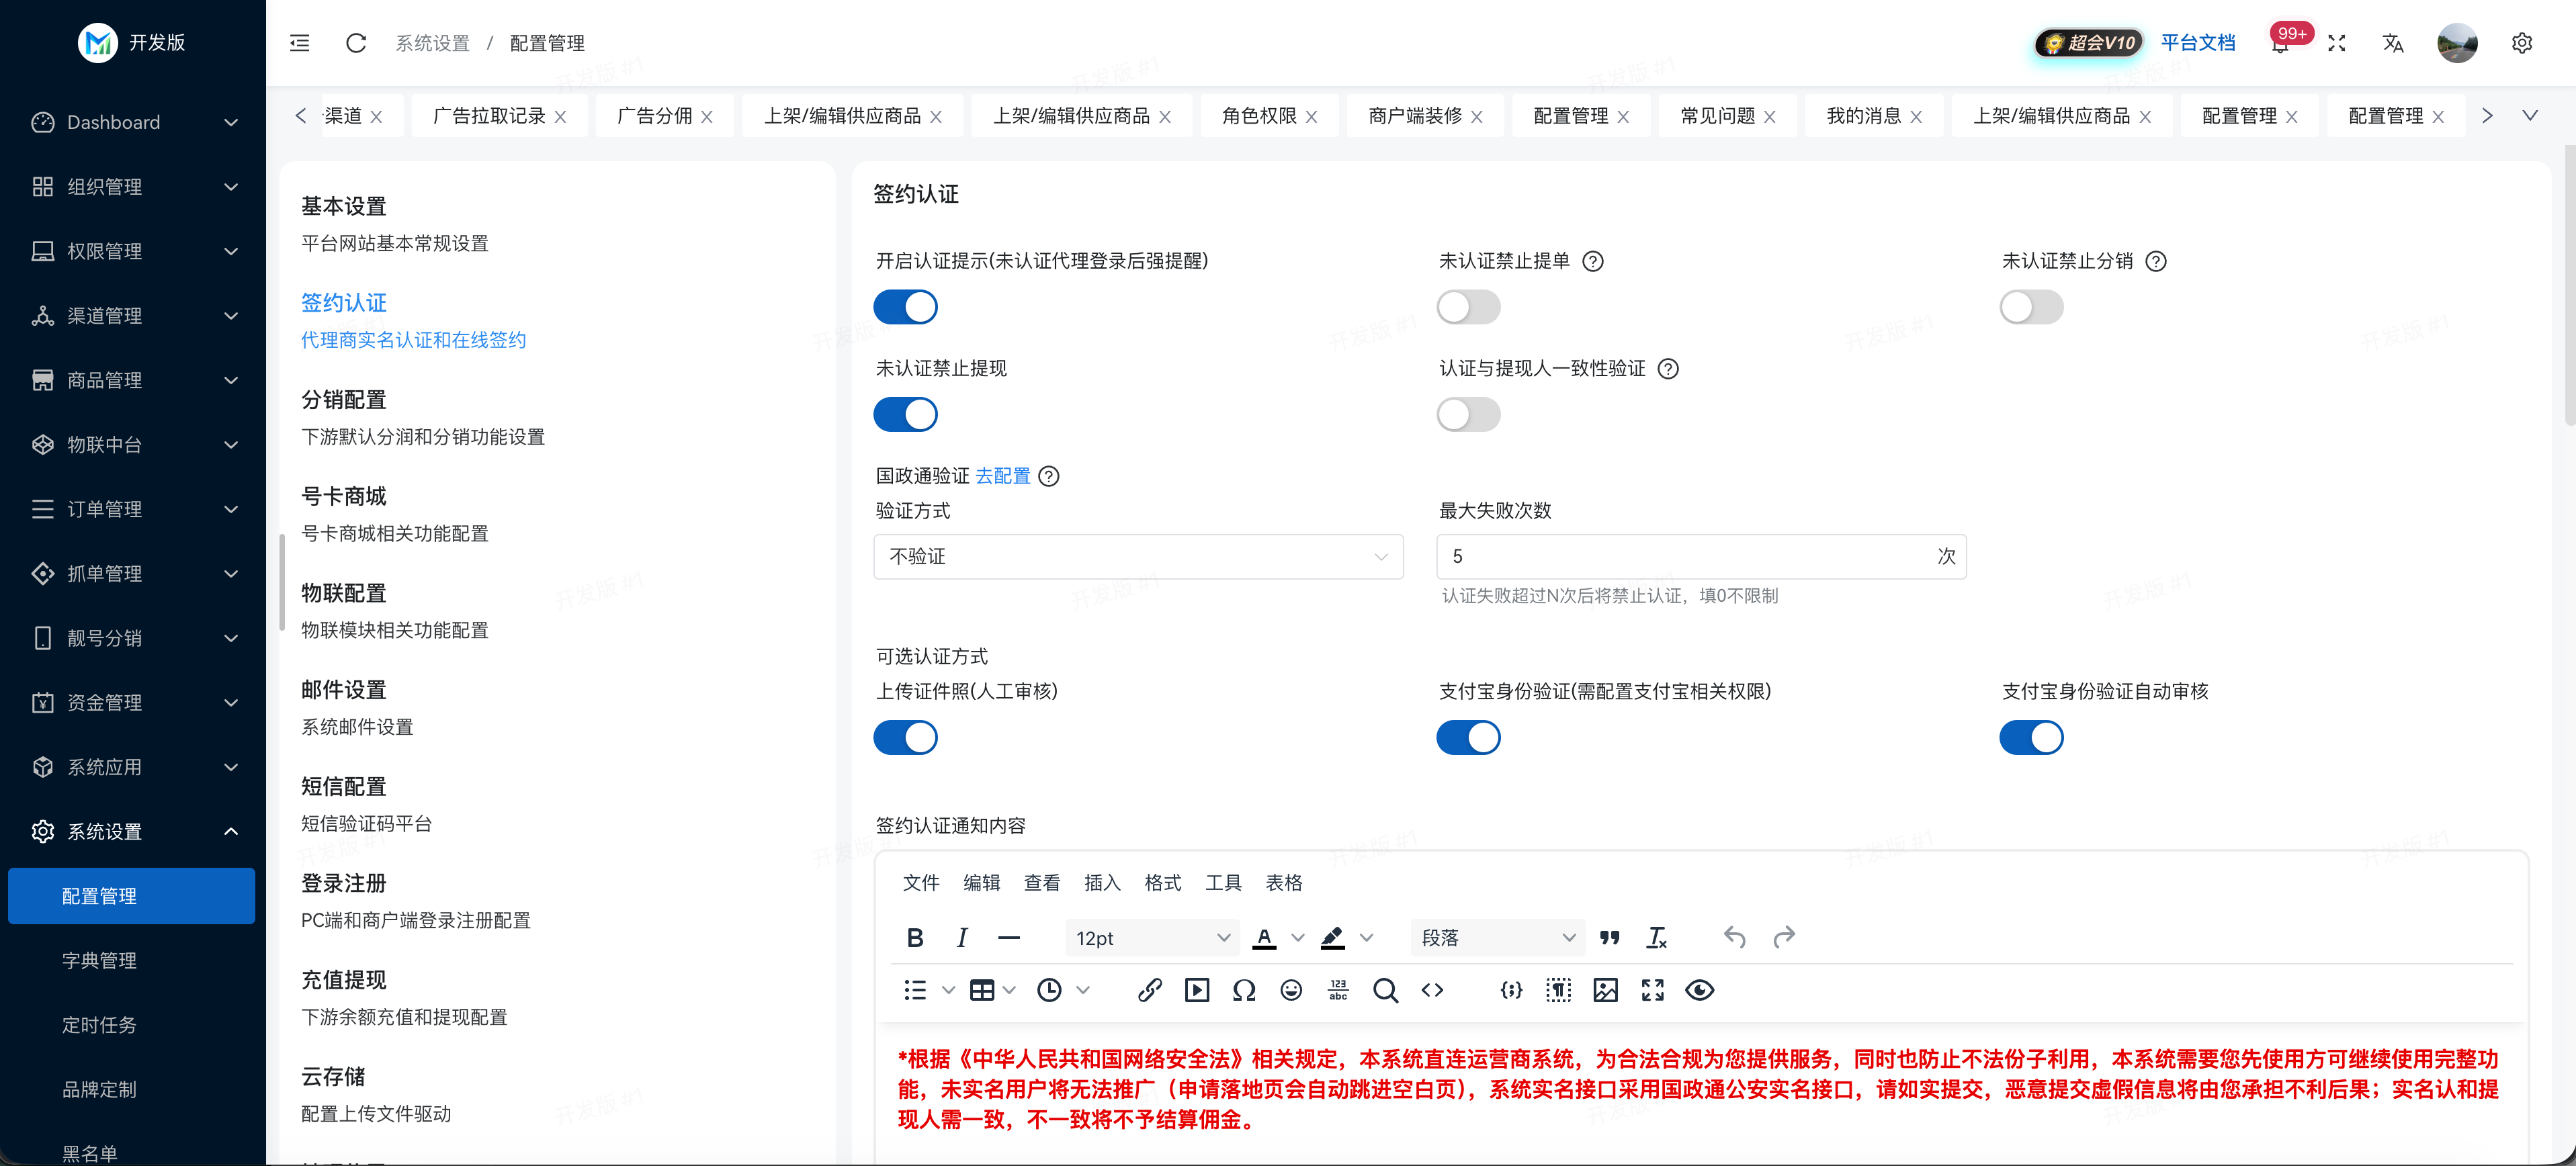Open the paragraph format dropdown showing 段落

click(1496, 937)
